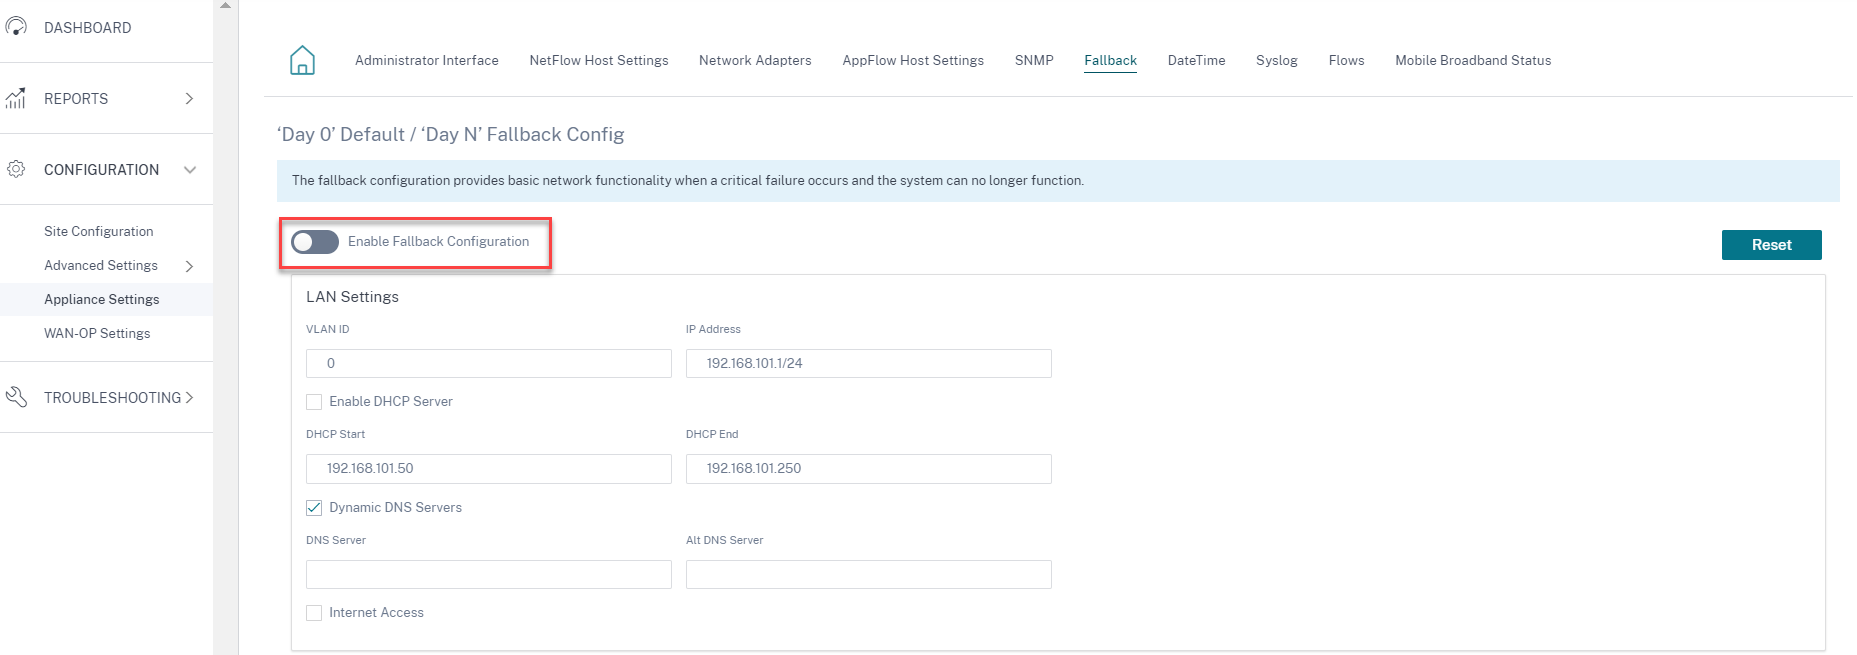The image size is (1857, 655).
Task: Click the Reset button
Action: (x=1772, y=245)
